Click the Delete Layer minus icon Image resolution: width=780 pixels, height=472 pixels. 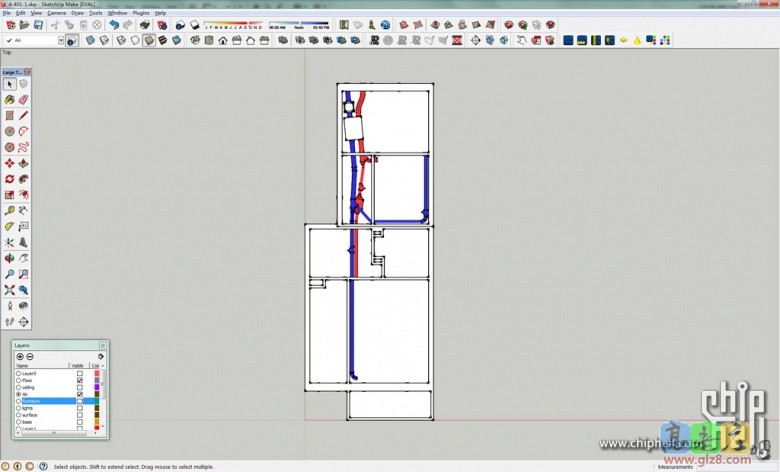(x=30, y=357)
